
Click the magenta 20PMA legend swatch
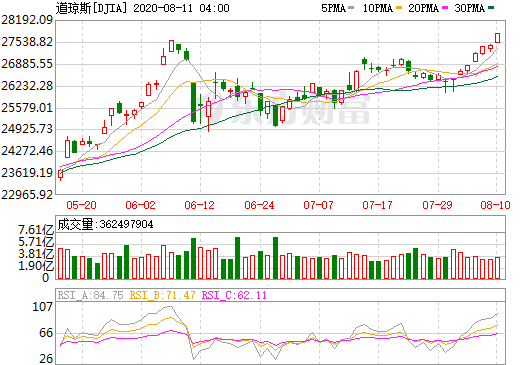click(x=445, y=7)
